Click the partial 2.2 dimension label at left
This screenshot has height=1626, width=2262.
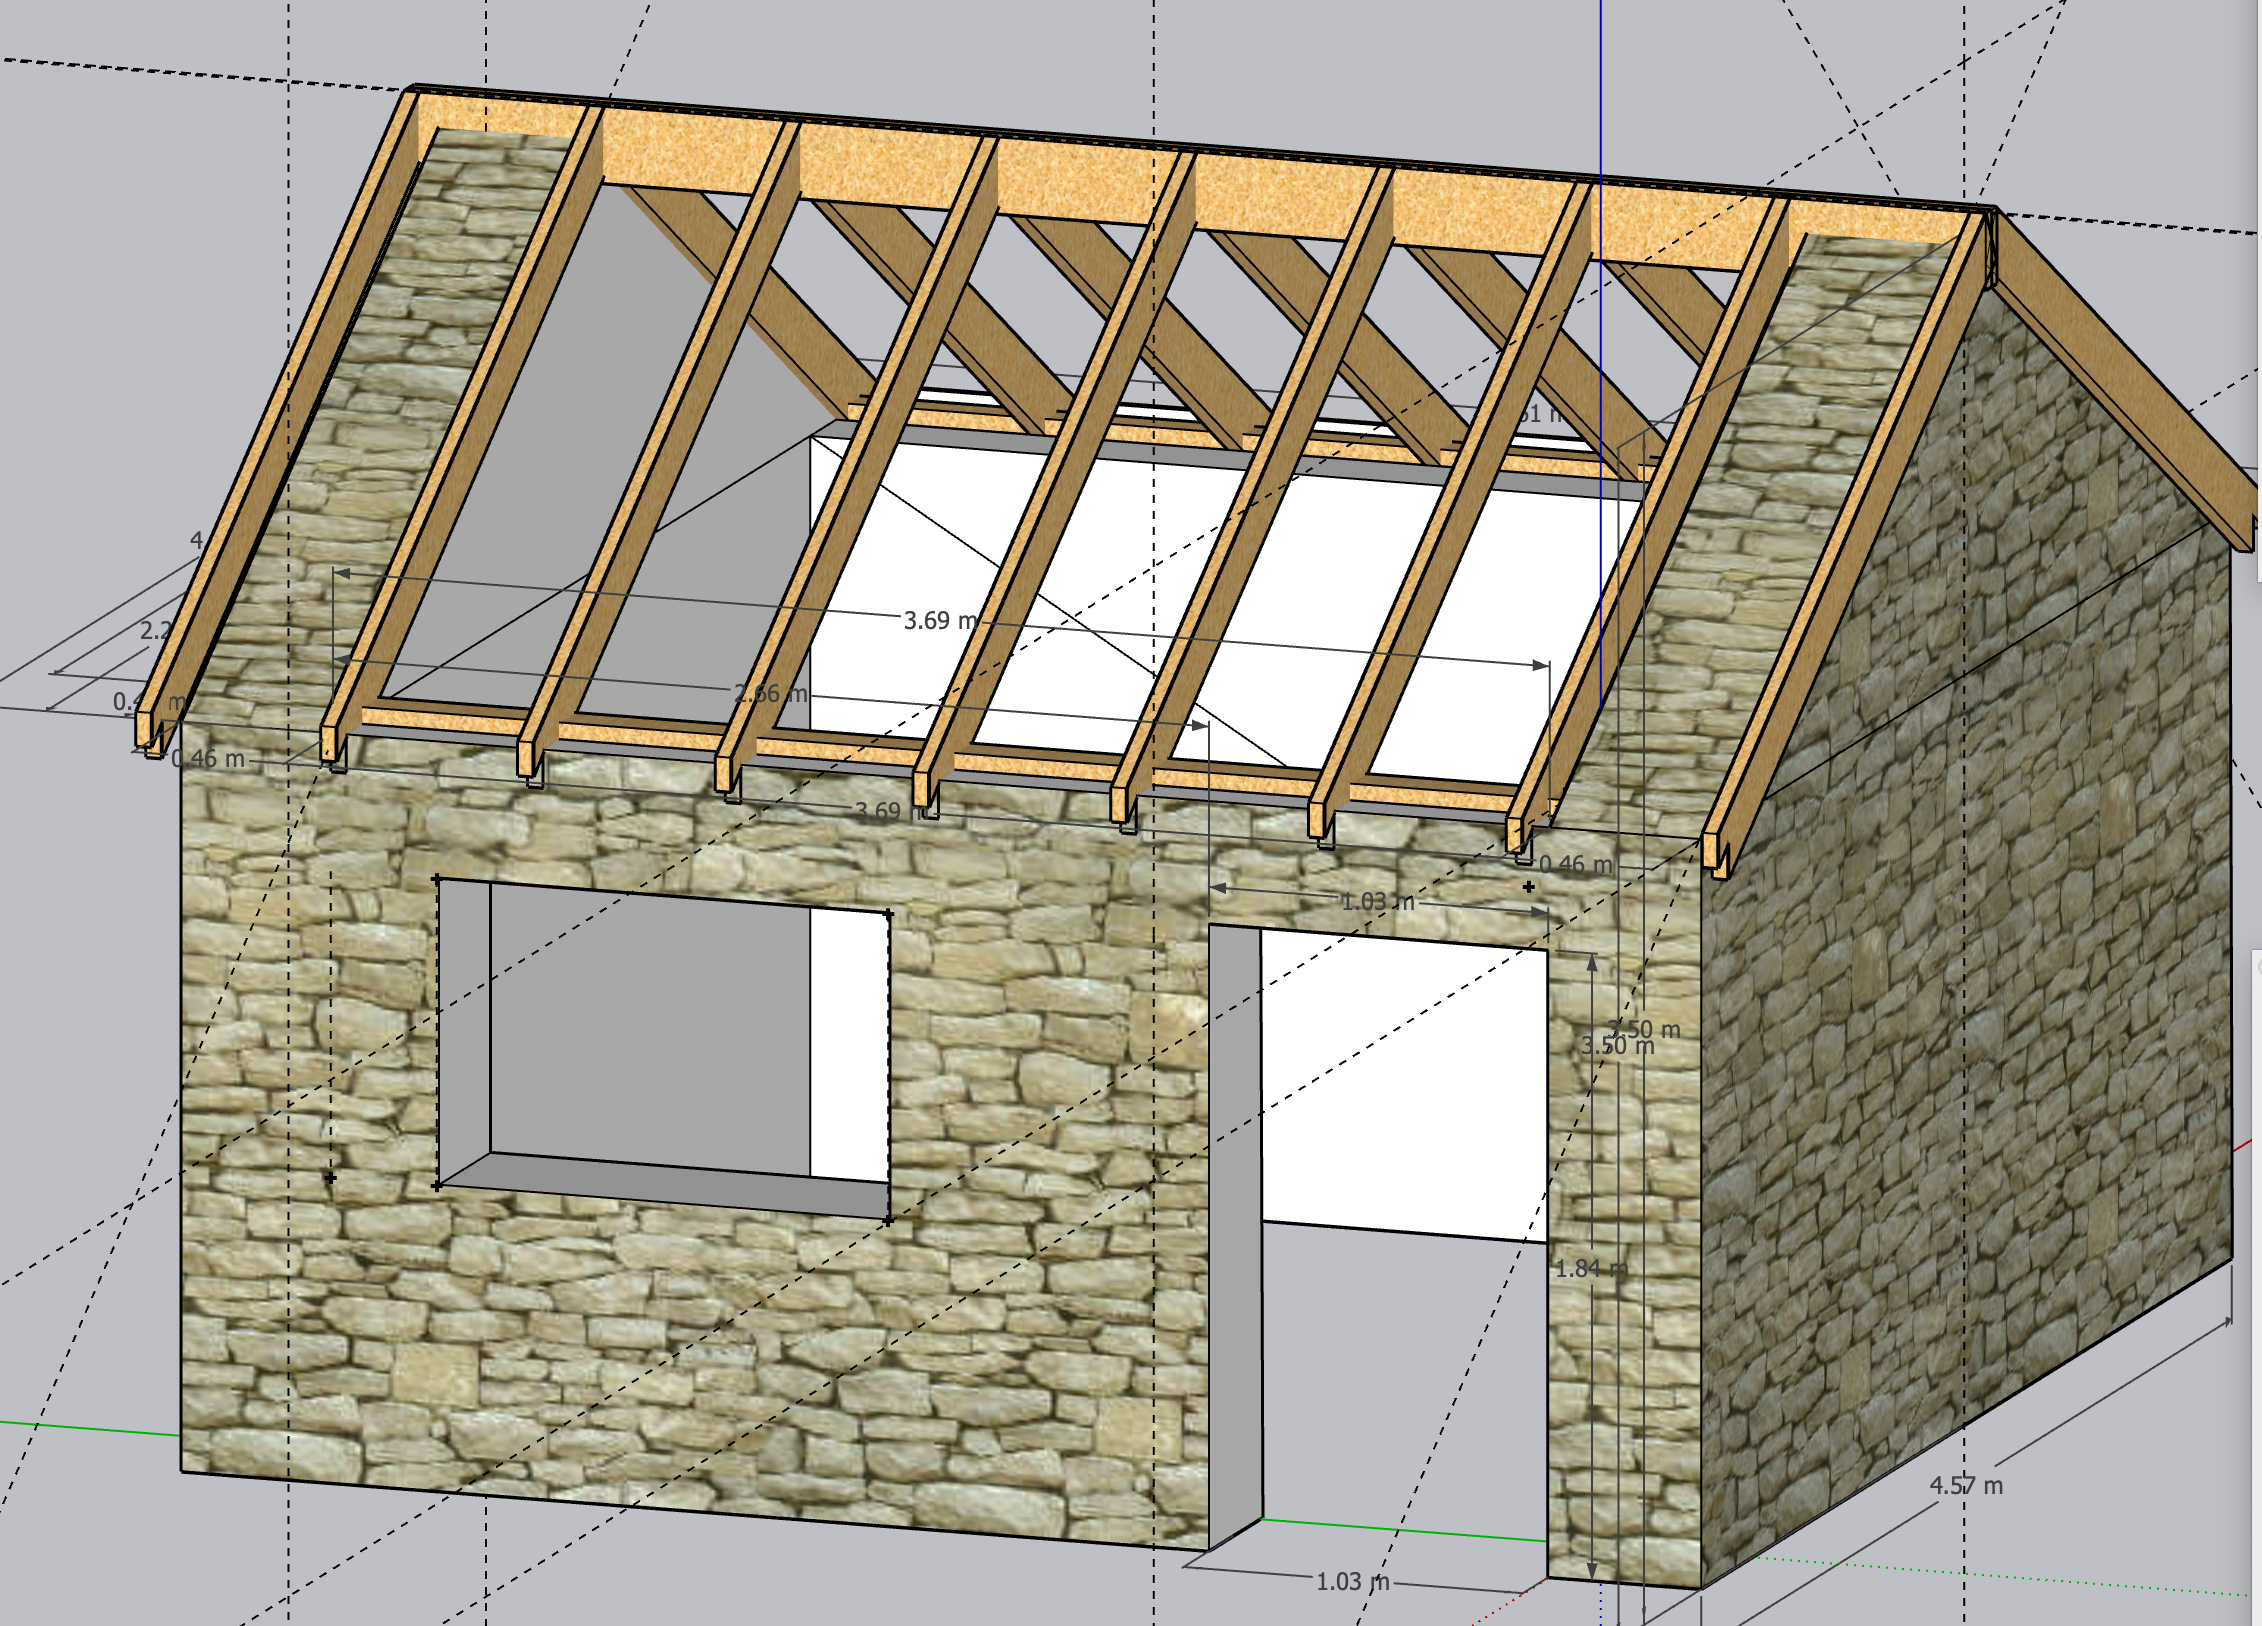coord(155,630)
